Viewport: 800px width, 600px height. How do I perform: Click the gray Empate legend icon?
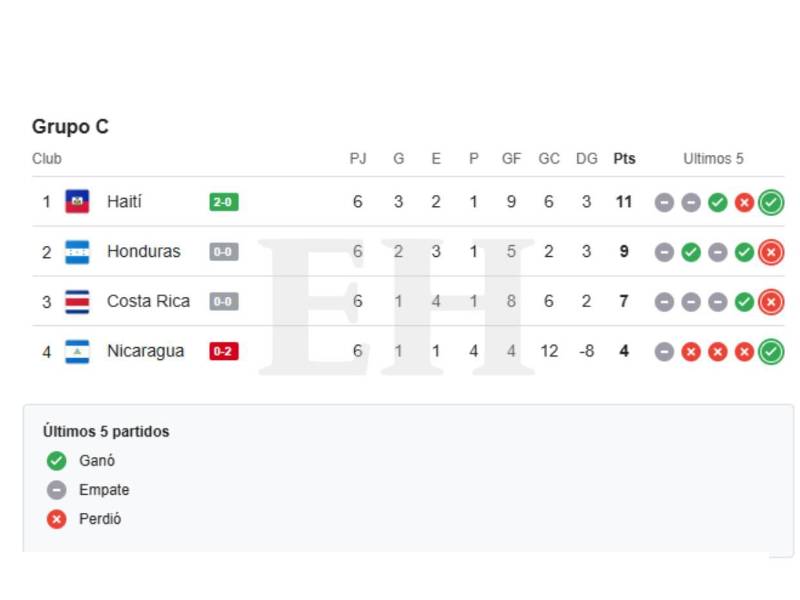(57, 490)
